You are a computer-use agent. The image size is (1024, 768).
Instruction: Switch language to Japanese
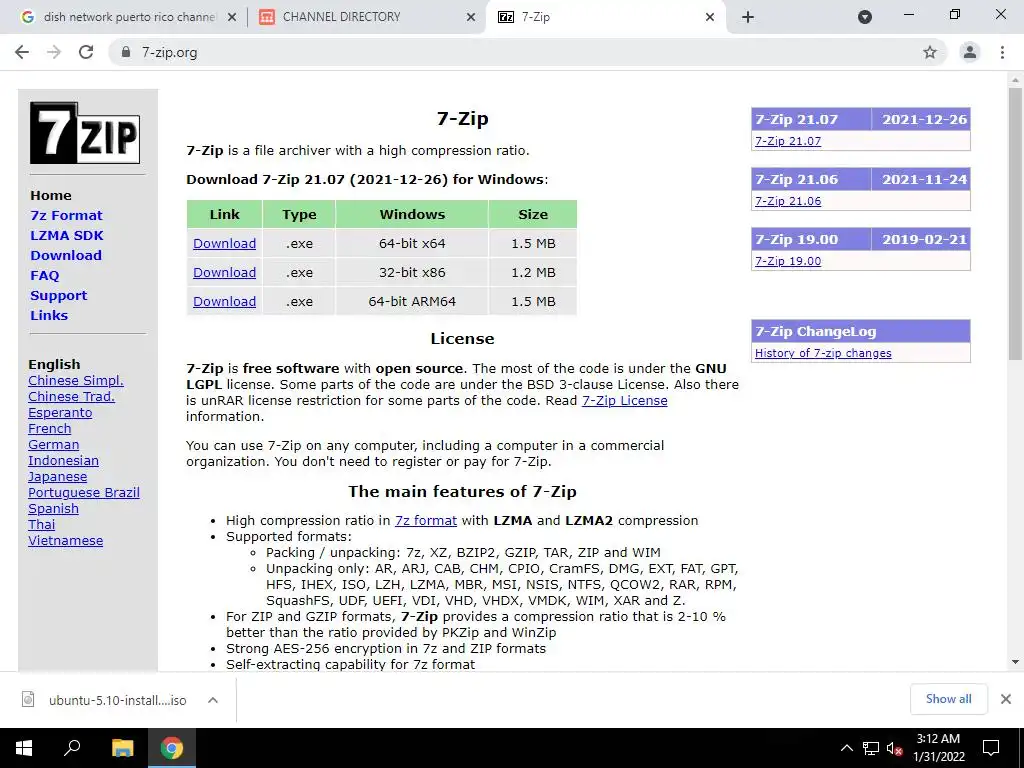[57, 477]
